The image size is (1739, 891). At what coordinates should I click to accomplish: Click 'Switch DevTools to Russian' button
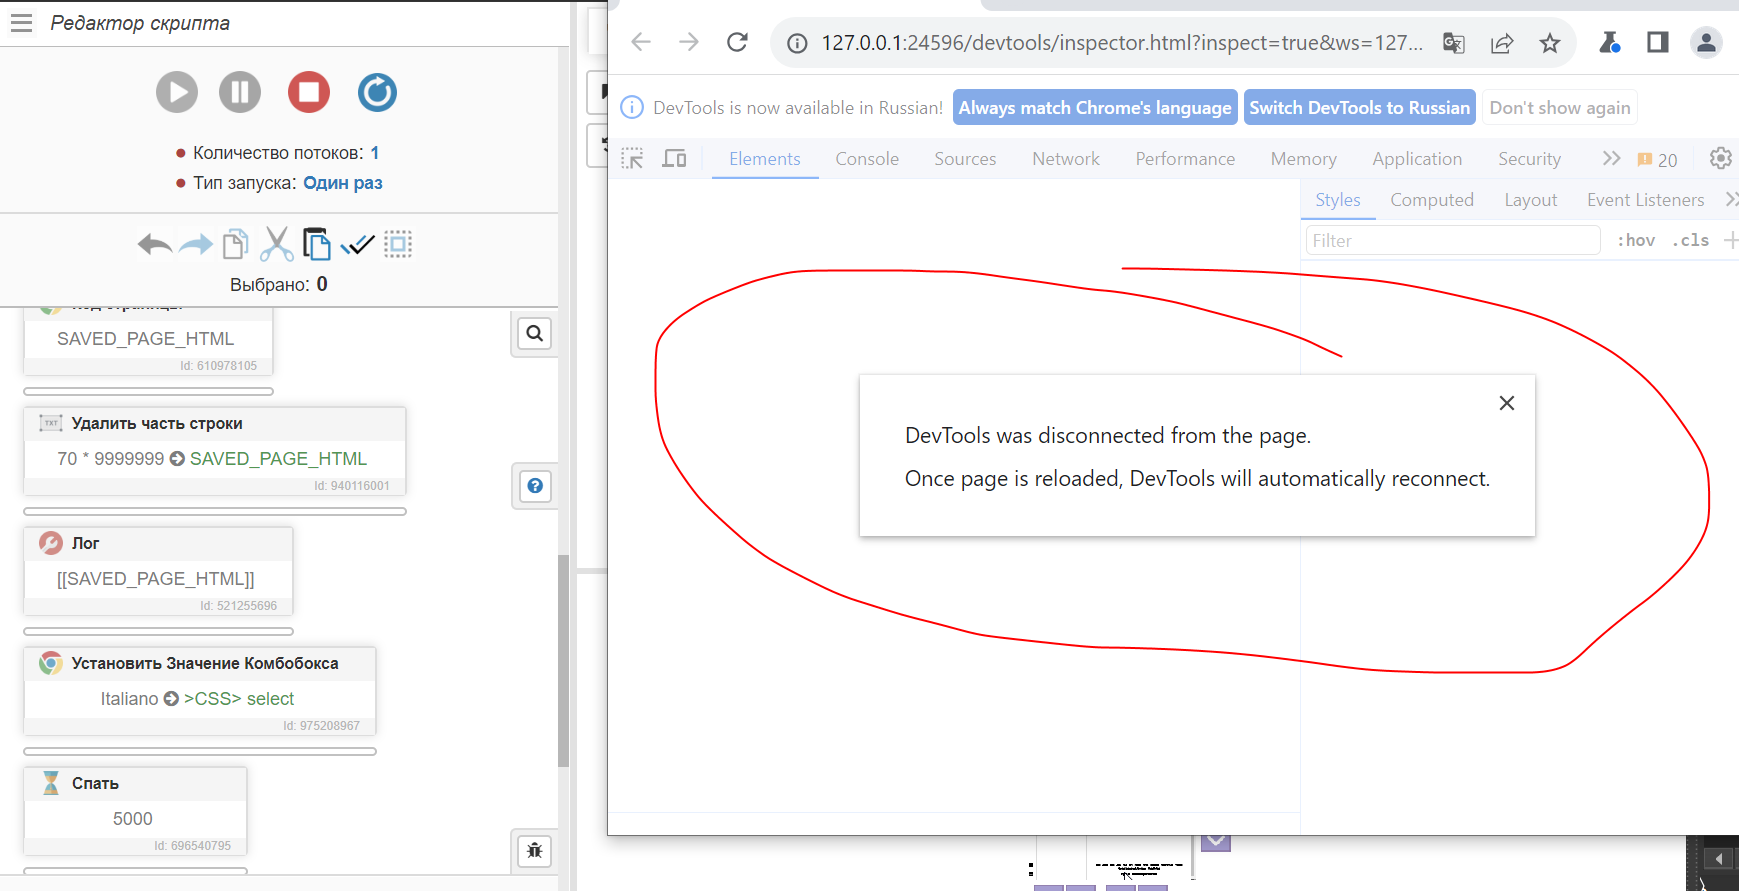pyautogui.click(x=1359, y=108)
